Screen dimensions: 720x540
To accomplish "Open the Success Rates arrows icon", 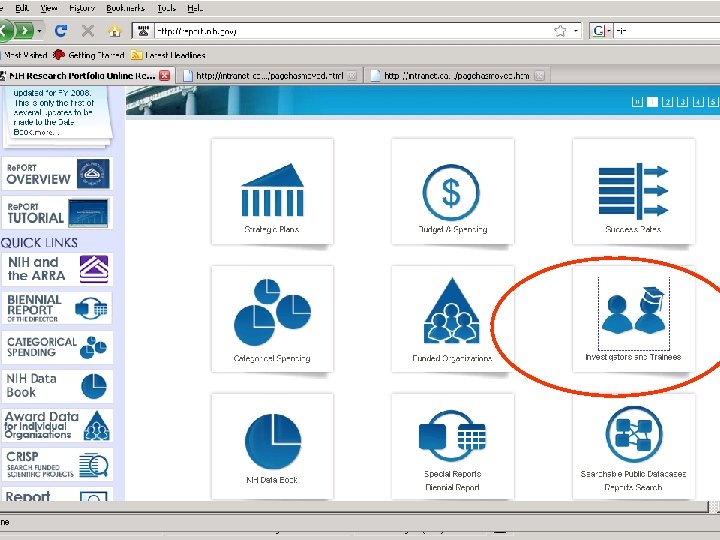I will coord(633,191).
